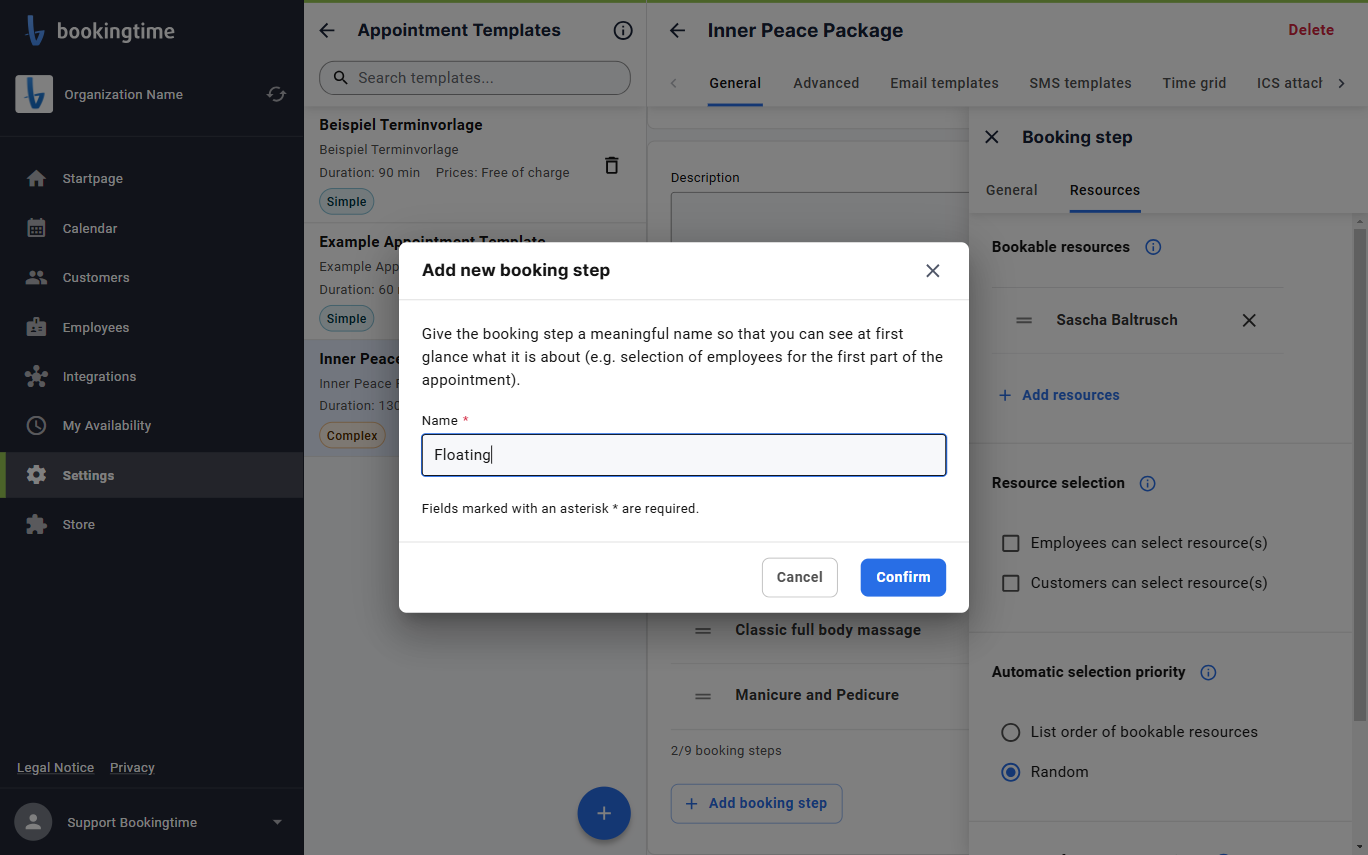Confirm the new booking step
This screenshot has width=1368, height=855.
click(x=903, y=577)
